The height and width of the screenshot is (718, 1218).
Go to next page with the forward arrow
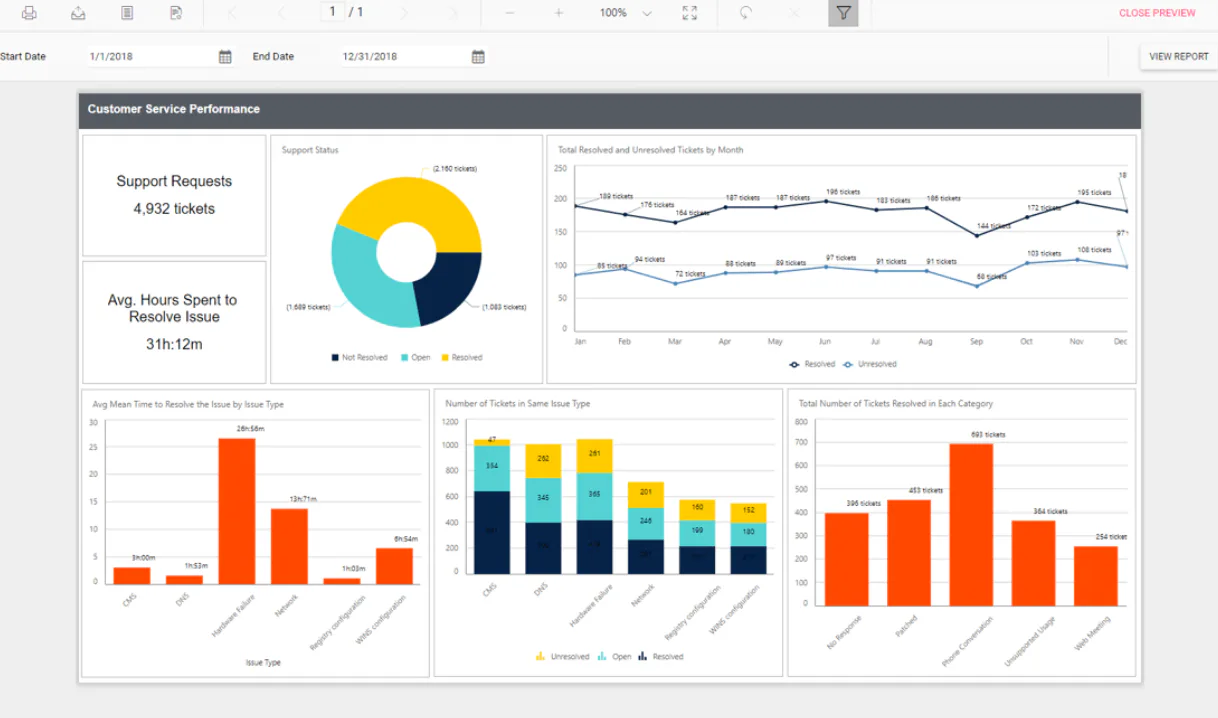tap(403, 13)
